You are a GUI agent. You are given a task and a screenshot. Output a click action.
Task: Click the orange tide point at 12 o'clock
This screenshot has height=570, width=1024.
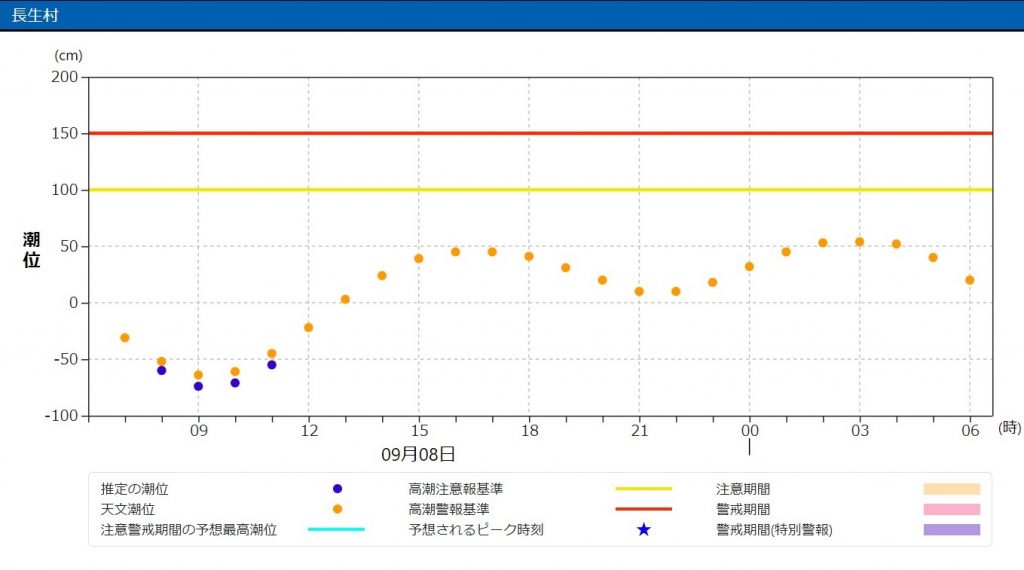click(308, 327)
